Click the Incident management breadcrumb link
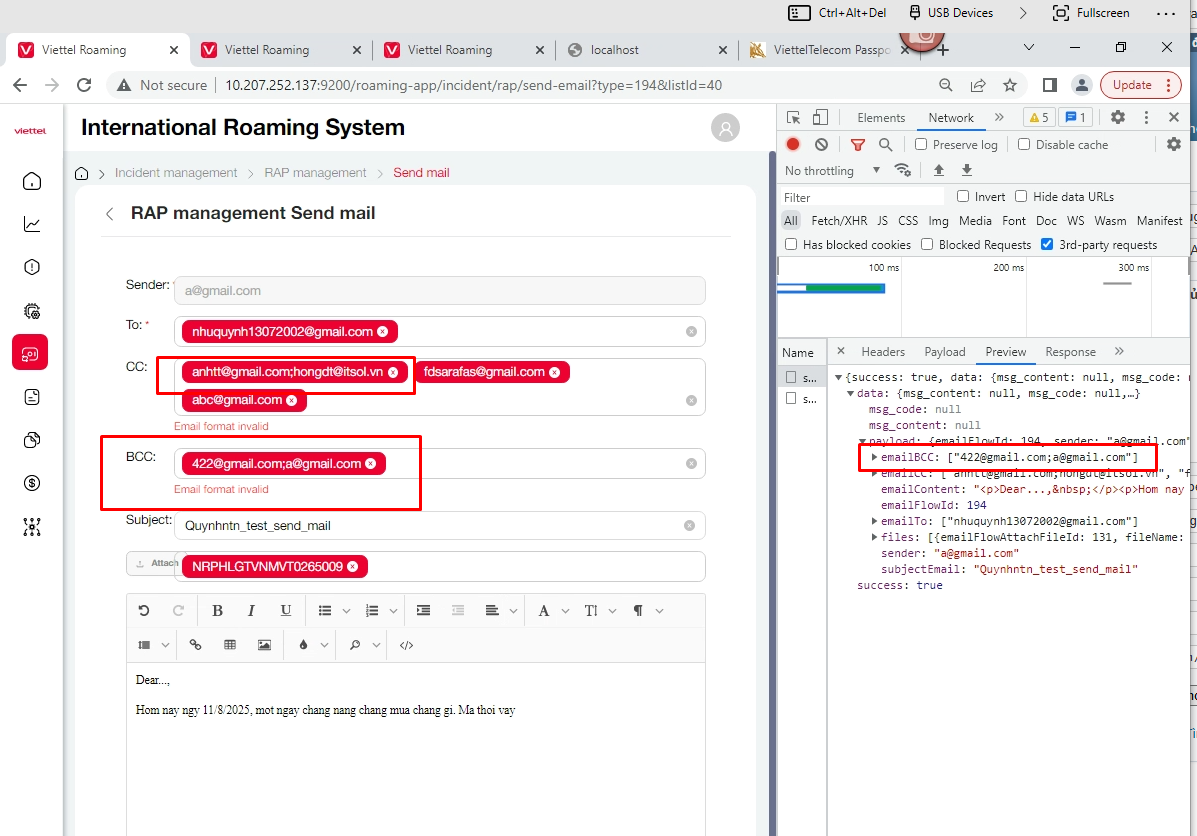This screenshot has height=836, width=1197. [176, 173]
